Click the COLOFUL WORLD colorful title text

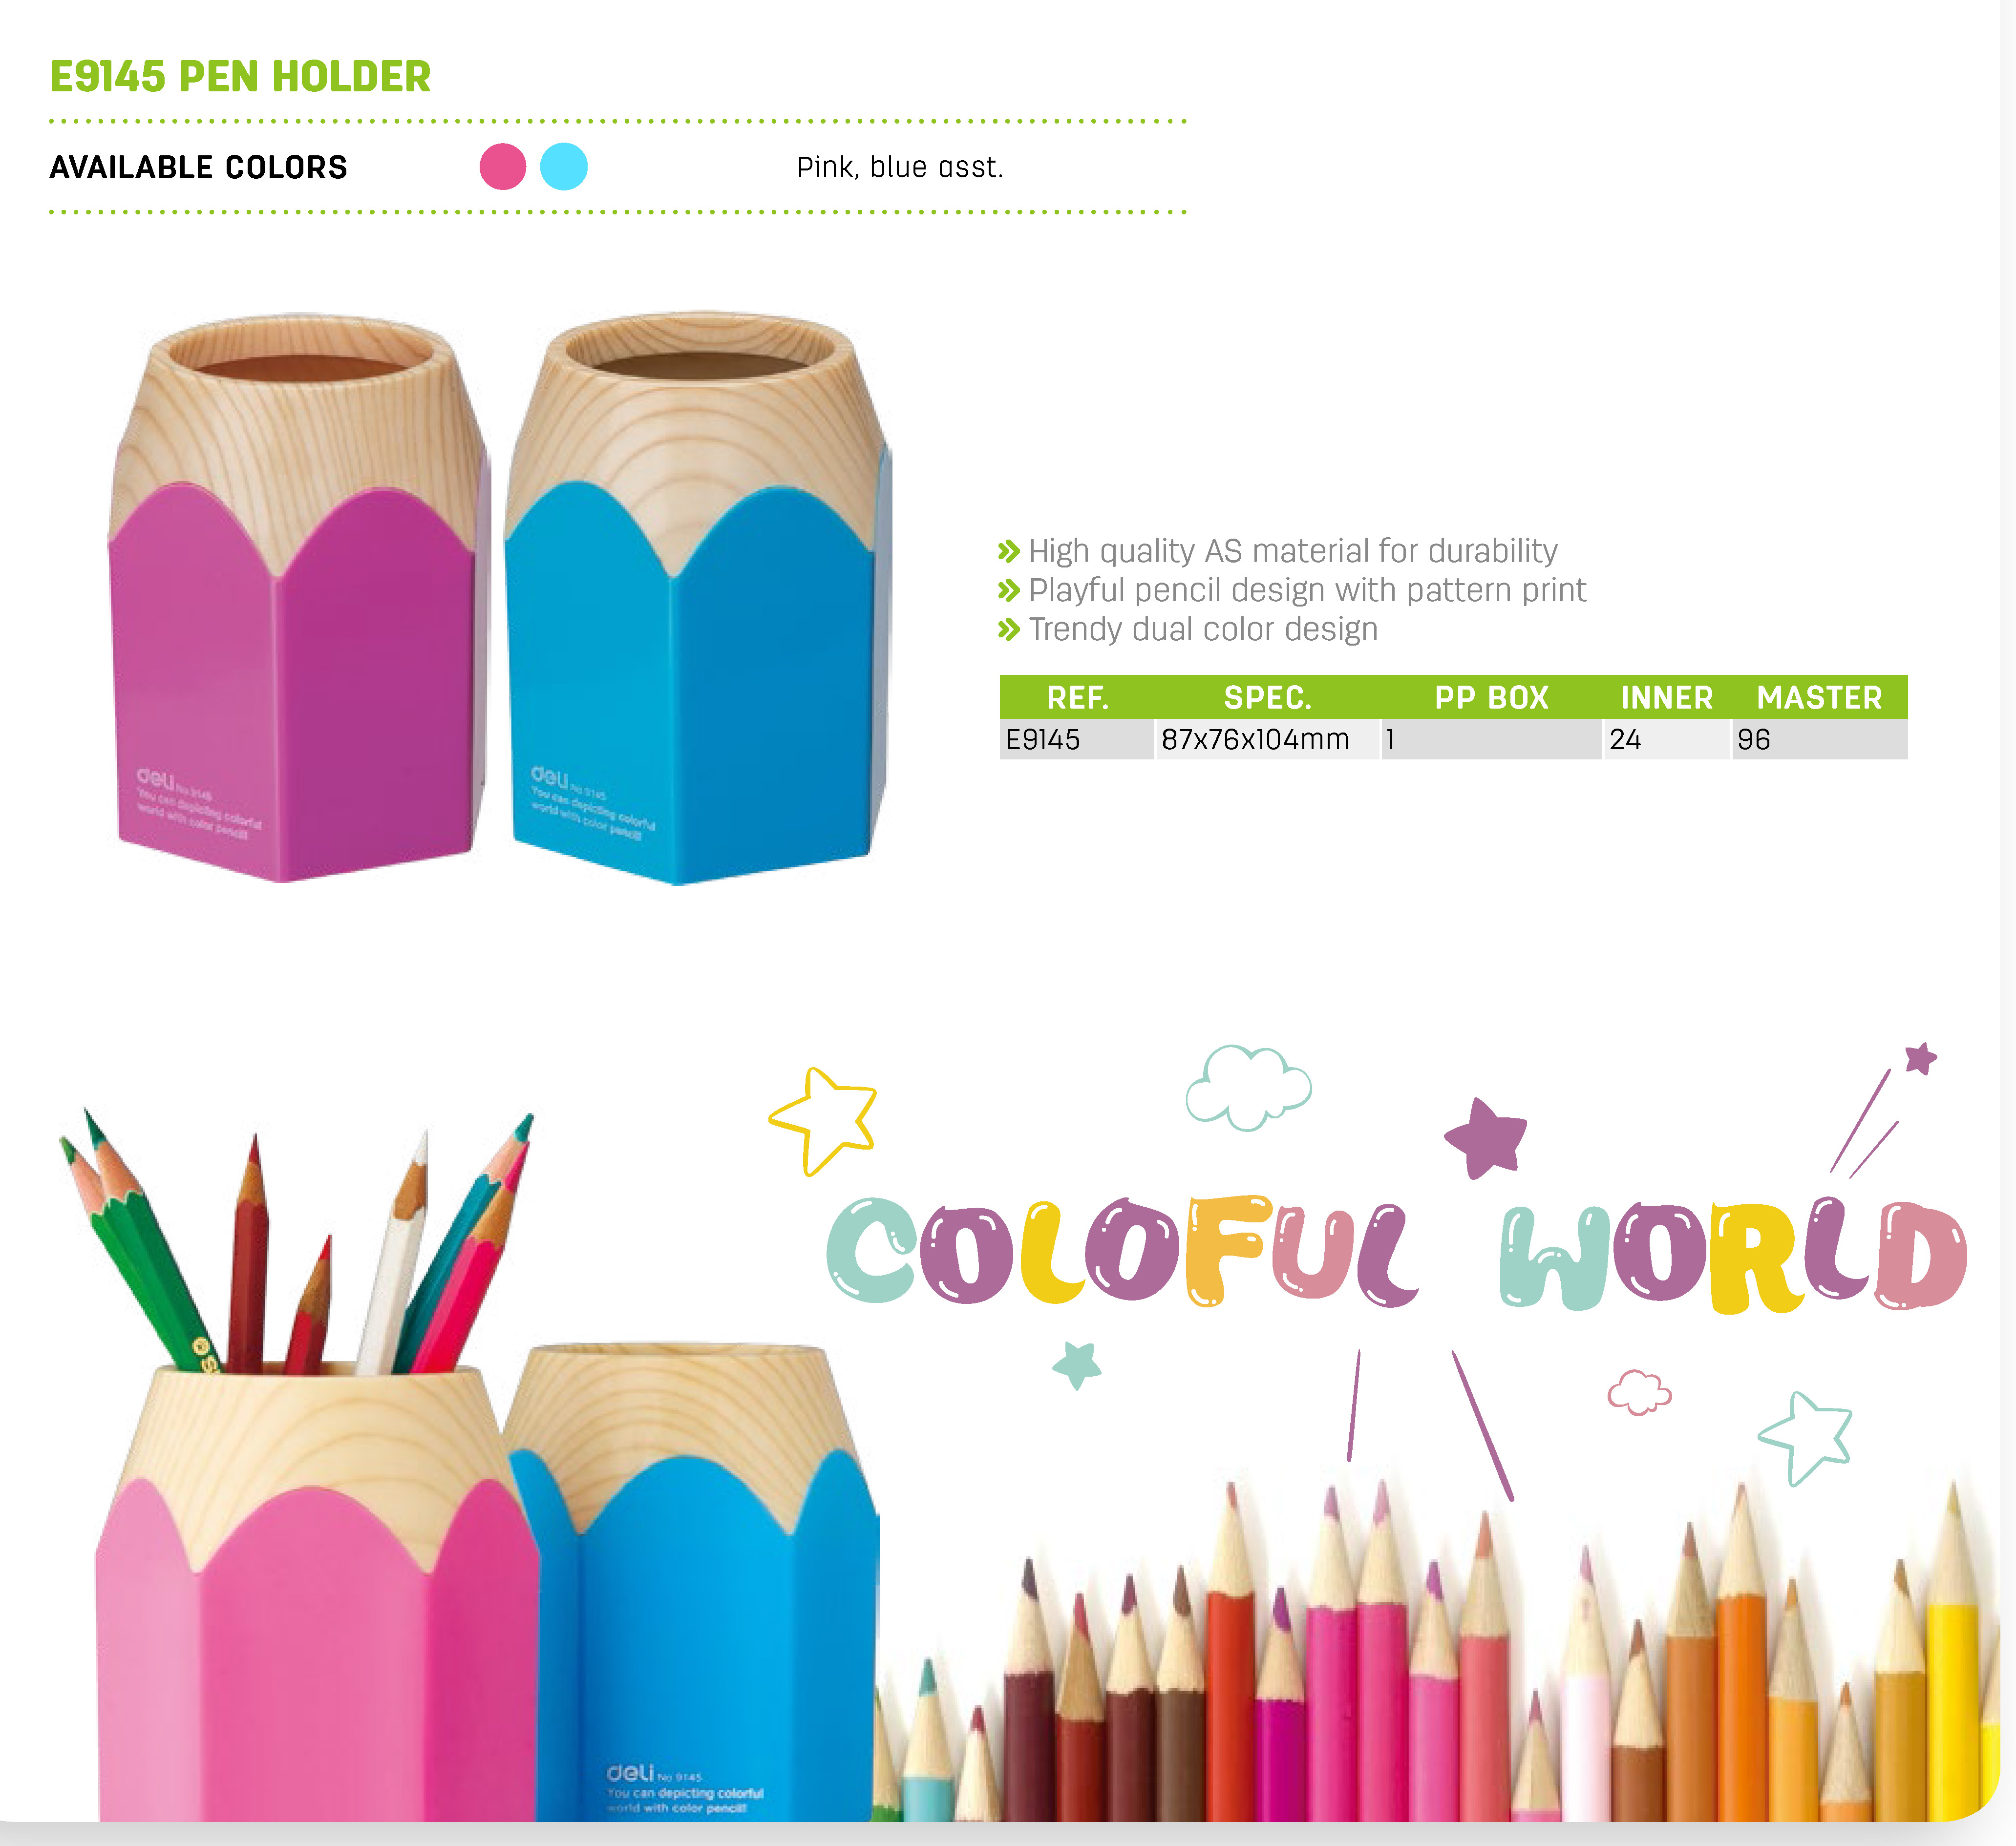click(x=1397, y=1253)
